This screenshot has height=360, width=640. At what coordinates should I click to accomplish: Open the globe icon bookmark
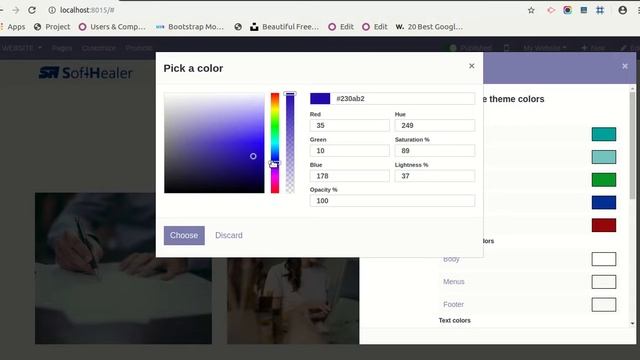coord(238,27)
